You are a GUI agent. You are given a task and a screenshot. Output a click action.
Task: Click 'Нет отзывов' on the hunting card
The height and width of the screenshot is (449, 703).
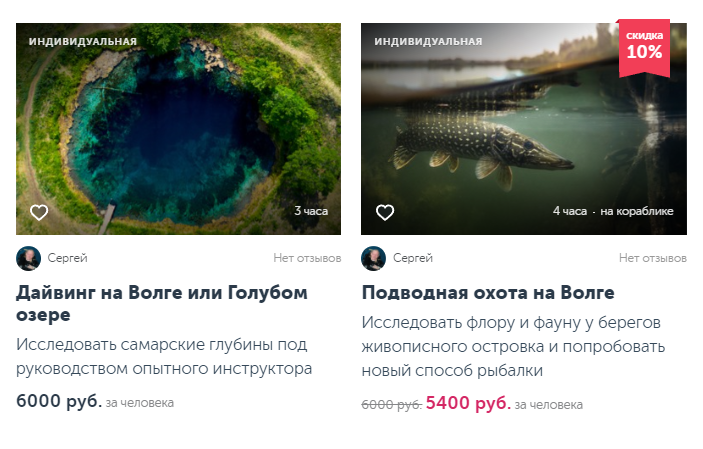653,258
